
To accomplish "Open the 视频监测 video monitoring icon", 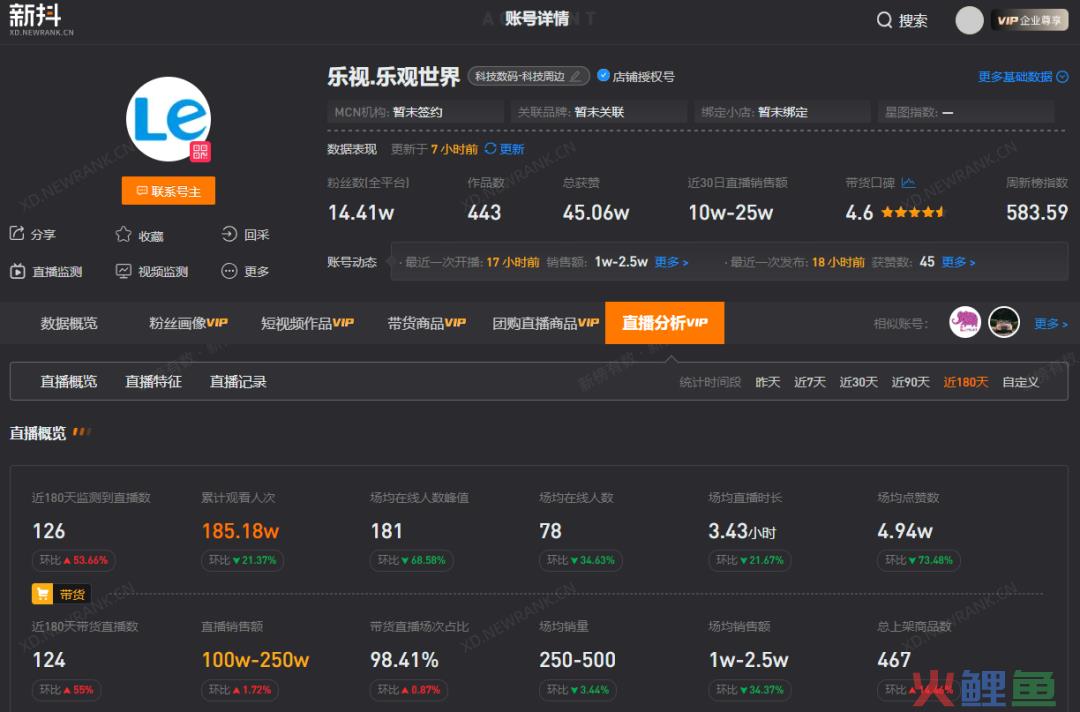I will 122,270.
